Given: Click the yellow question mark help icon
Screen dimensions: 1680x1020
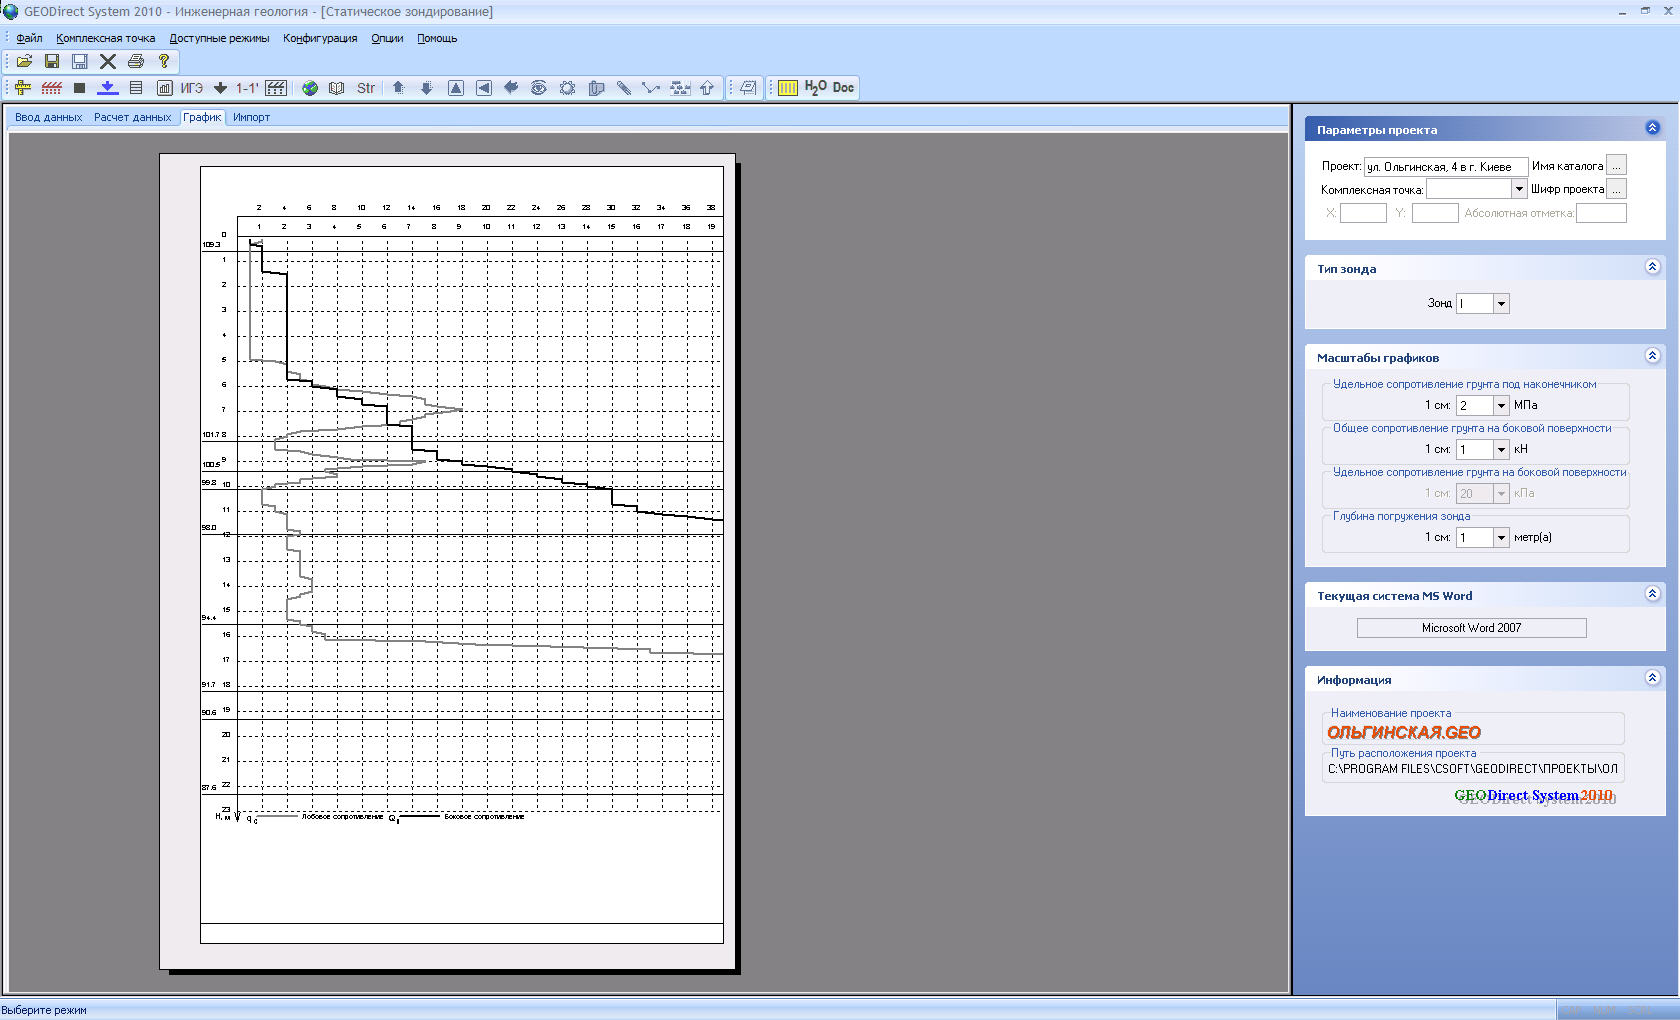Looking at the screenshot, I should [x=164, y=61].
